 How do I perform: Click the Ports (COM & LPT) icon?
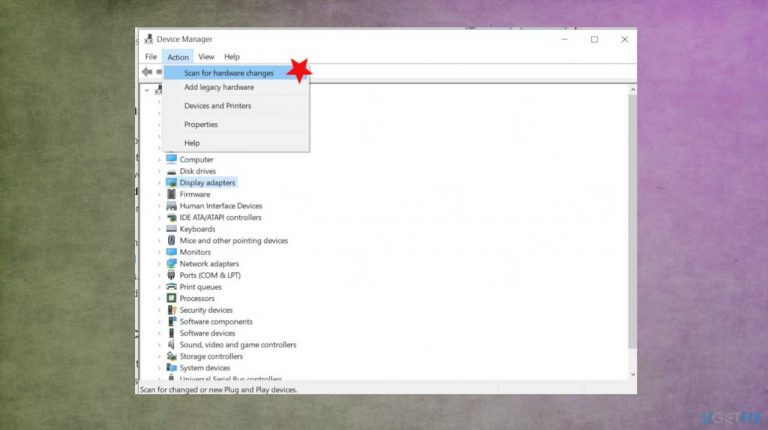pyautogui.click(x=171, y=275)
